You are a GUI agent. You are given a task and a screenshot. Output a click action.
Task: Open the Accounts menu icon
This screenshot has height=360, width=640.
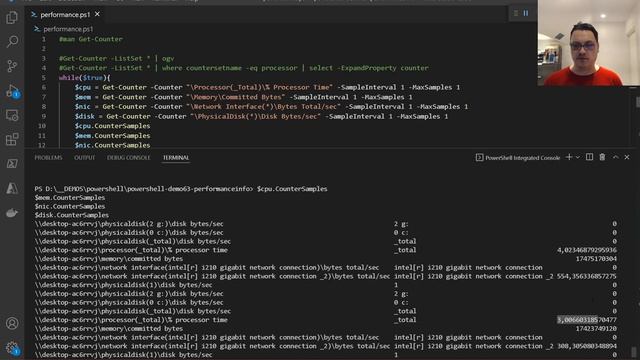(x=12, y=323)
